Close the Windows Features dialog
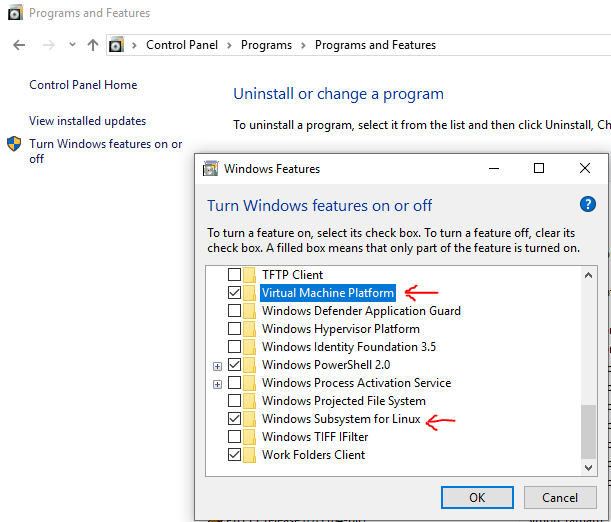Screen dimensions: 611x522 tap(585, 168)
